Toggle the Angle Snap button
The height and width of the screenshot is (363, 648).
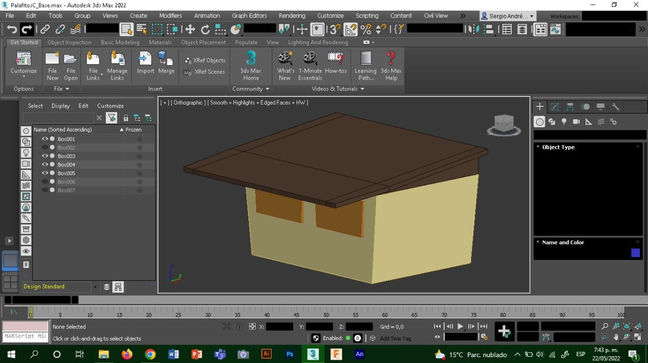tap(350, 29)
